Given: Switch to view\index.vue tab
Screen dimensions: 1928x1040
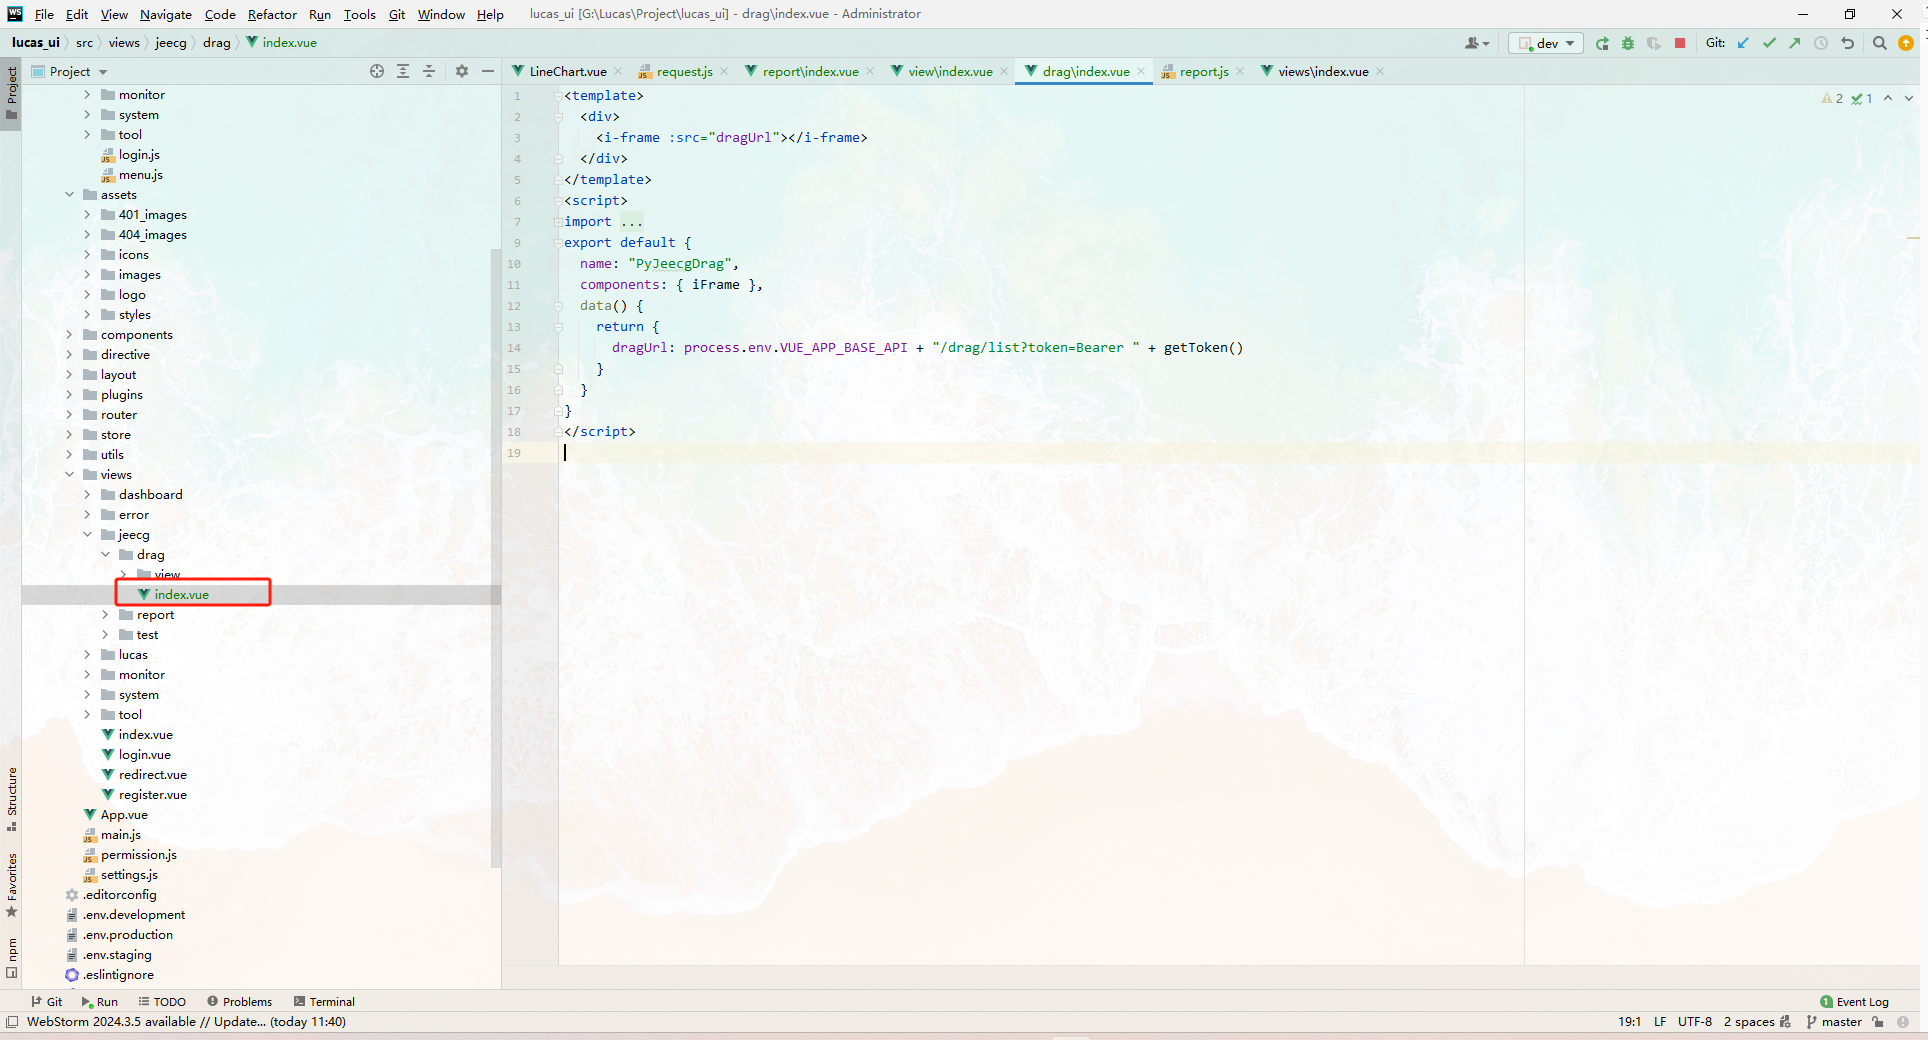Looking at the screenshot, I should [x=950, y=71].
